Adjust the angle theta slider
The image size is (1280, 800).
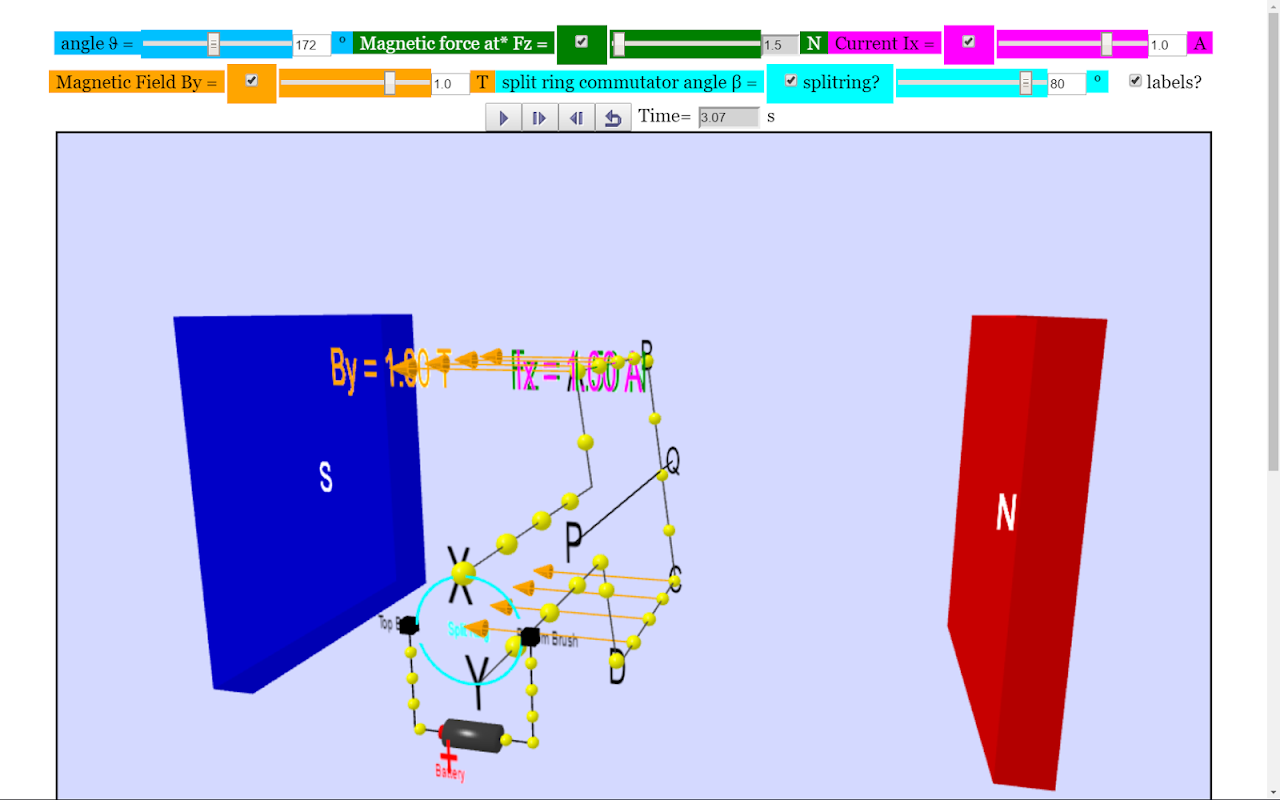[217, 43]
